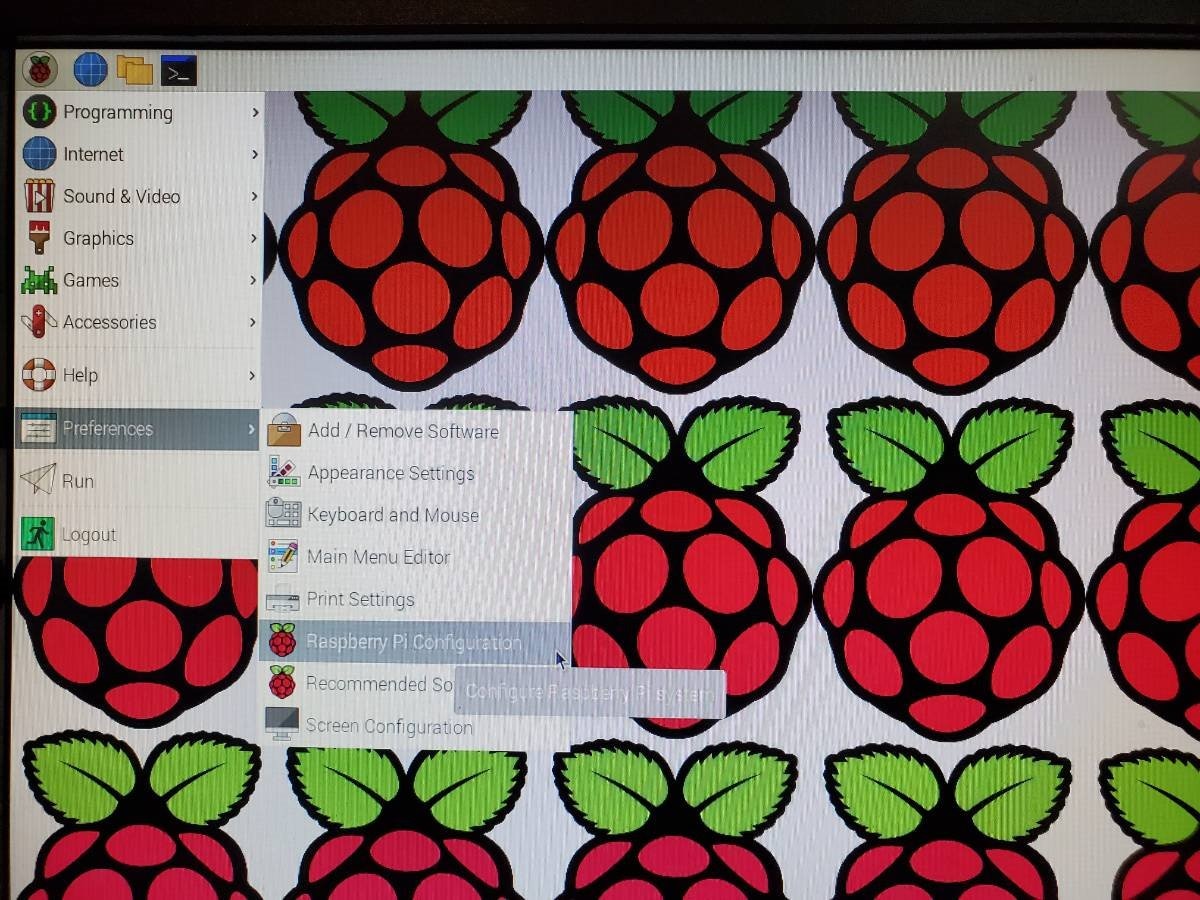Click the Preferences submenu arrow
This screenshot has width=1200, height=900.
point(252,429)
